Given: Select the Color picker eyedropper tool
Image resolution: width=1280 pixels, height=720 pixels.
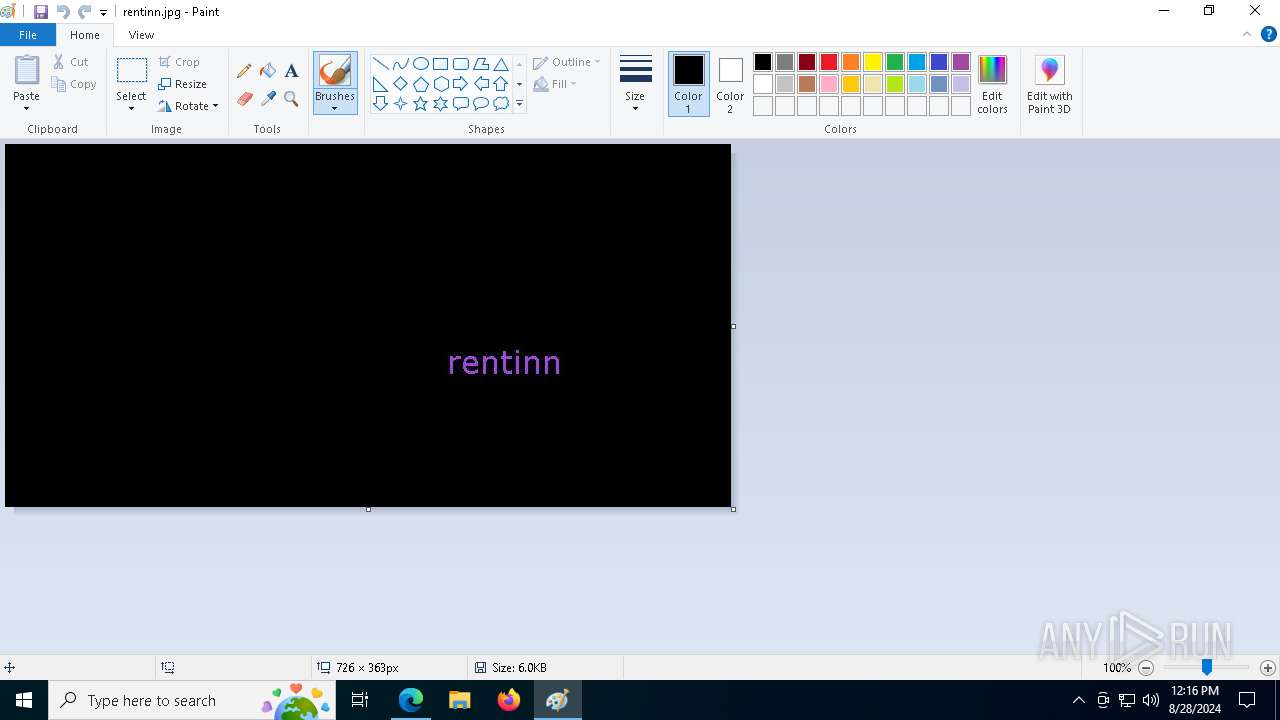Looking at the screenshot, I should 268,99.
